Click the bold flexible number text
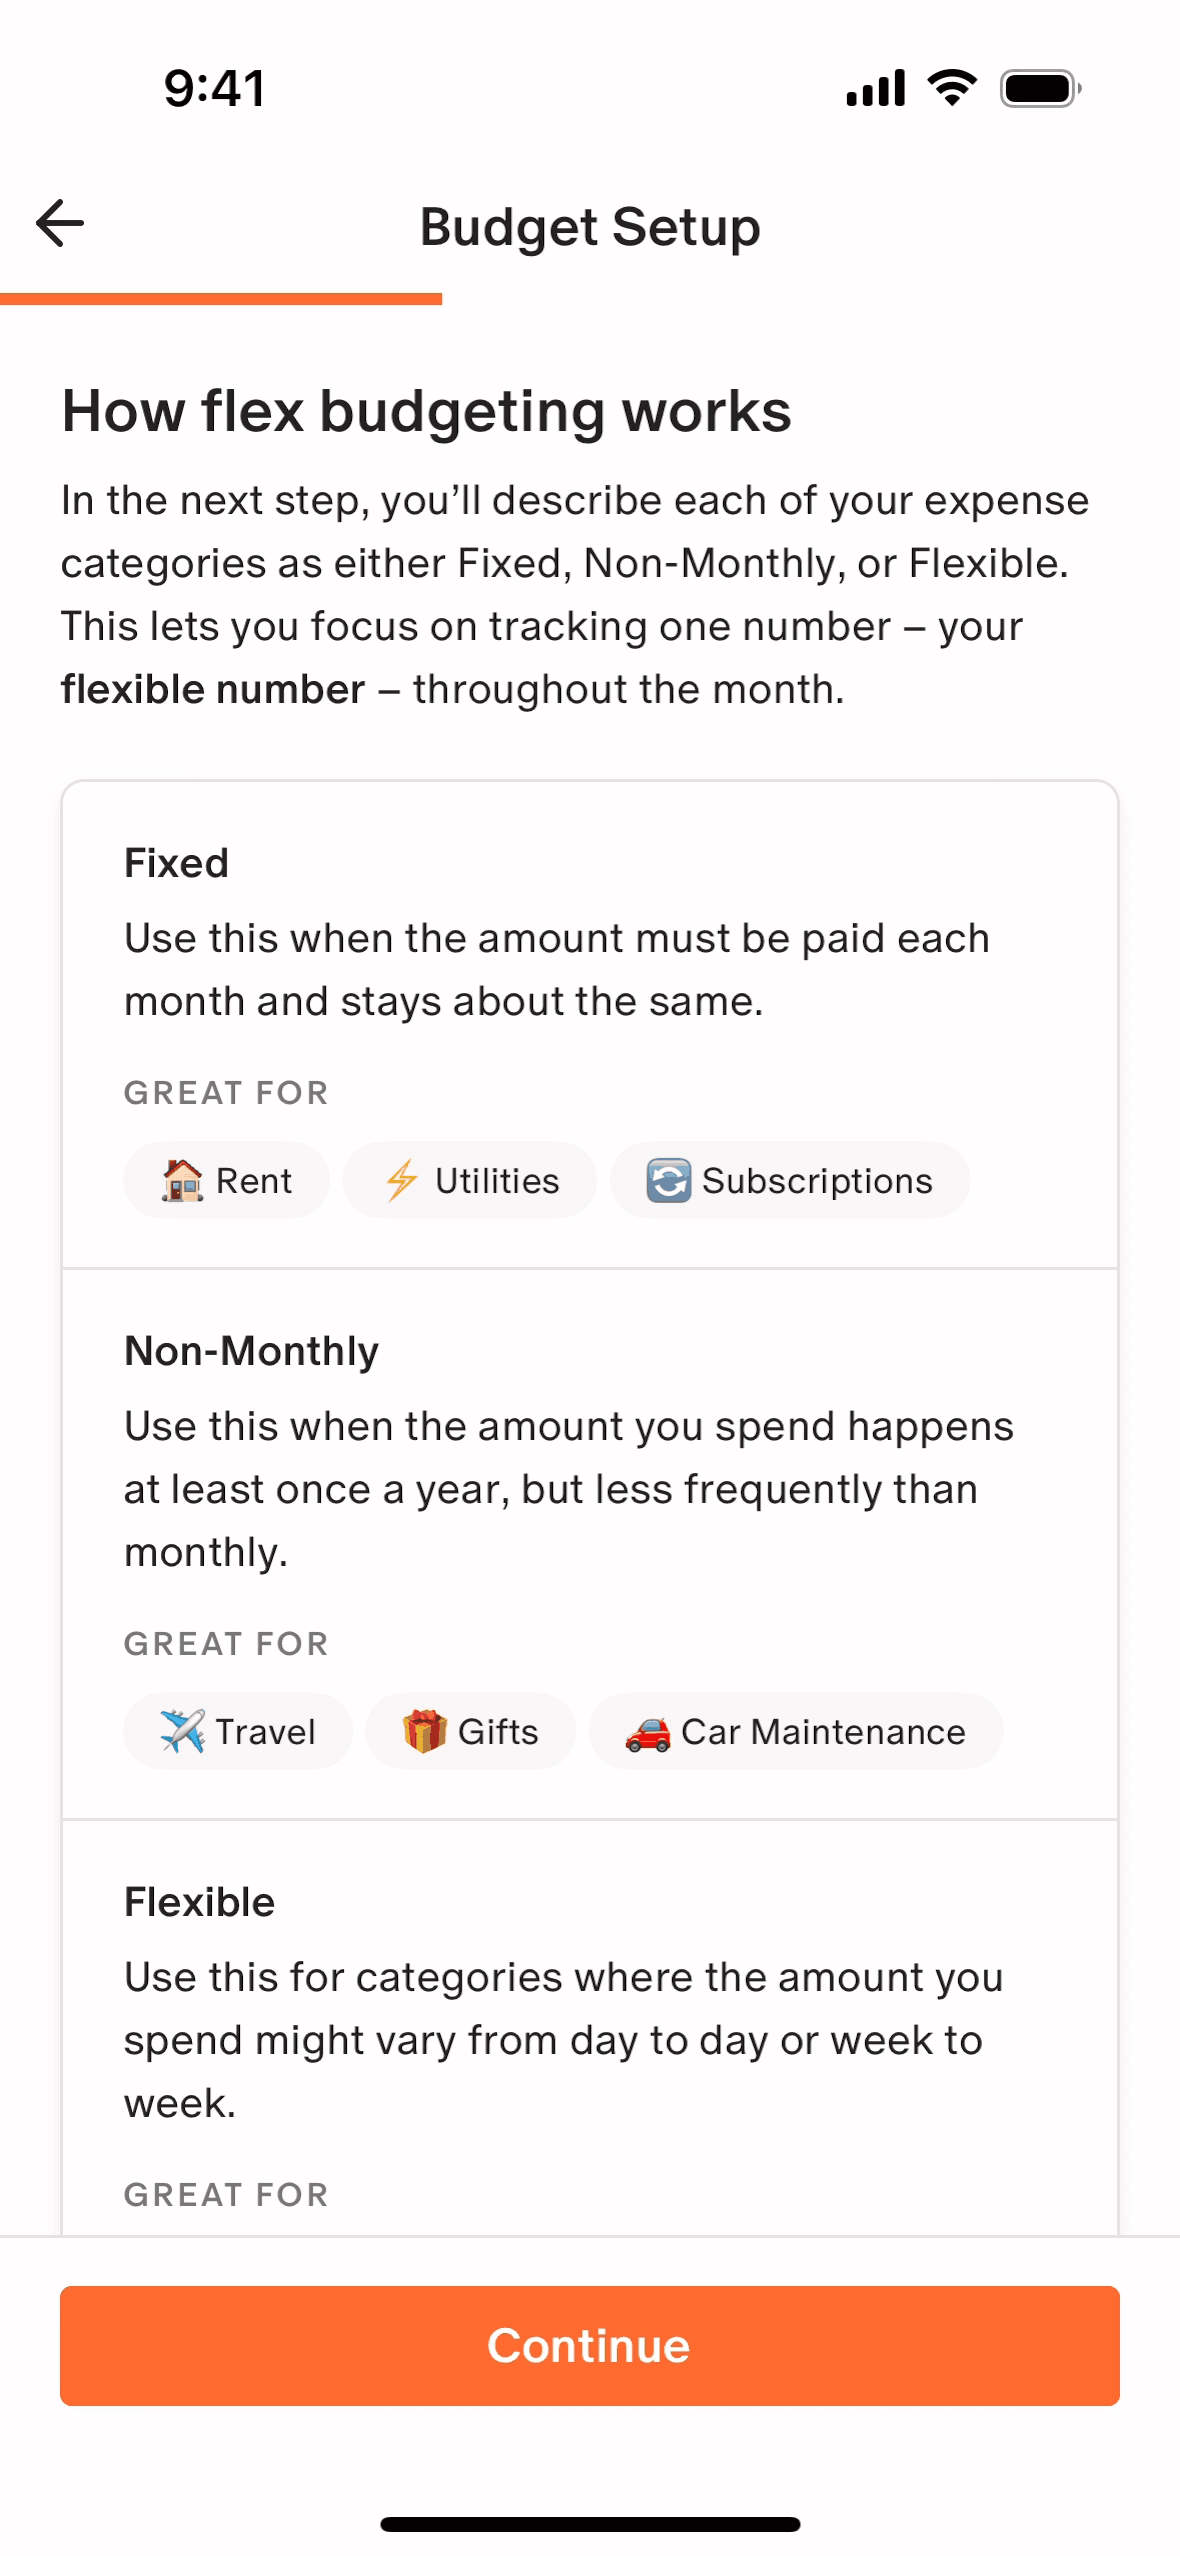This screenshot has height=2556, width=1180. [x=213, y=690]
